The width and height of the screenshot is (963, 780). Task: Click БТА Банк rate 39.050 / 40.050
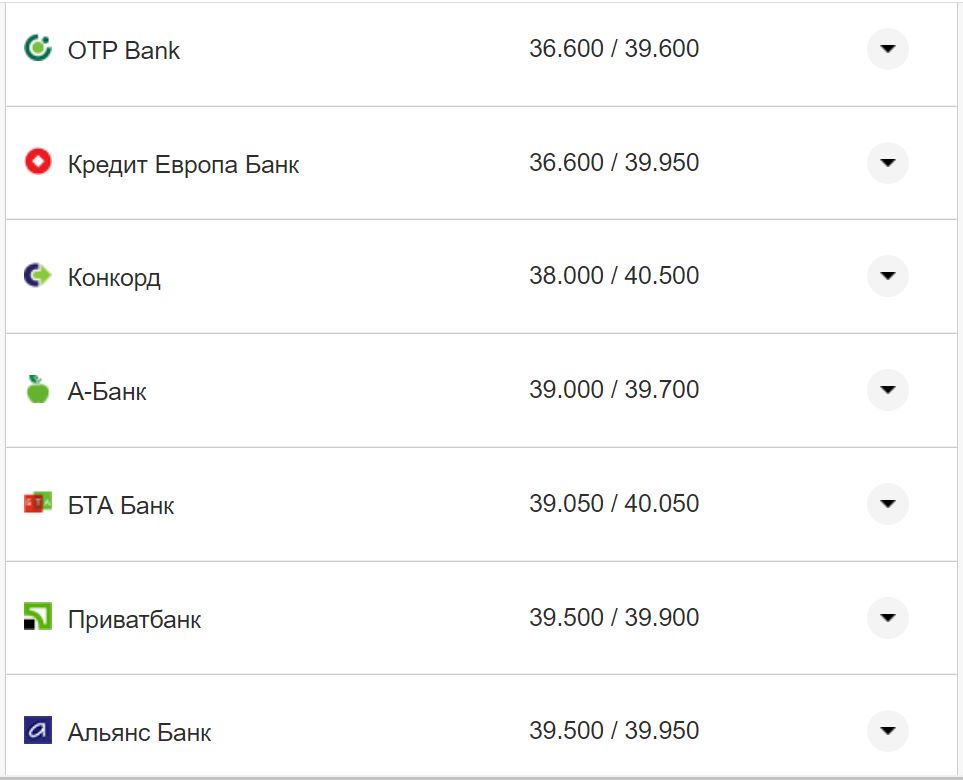pyautogui.click(x=614, y=503)
